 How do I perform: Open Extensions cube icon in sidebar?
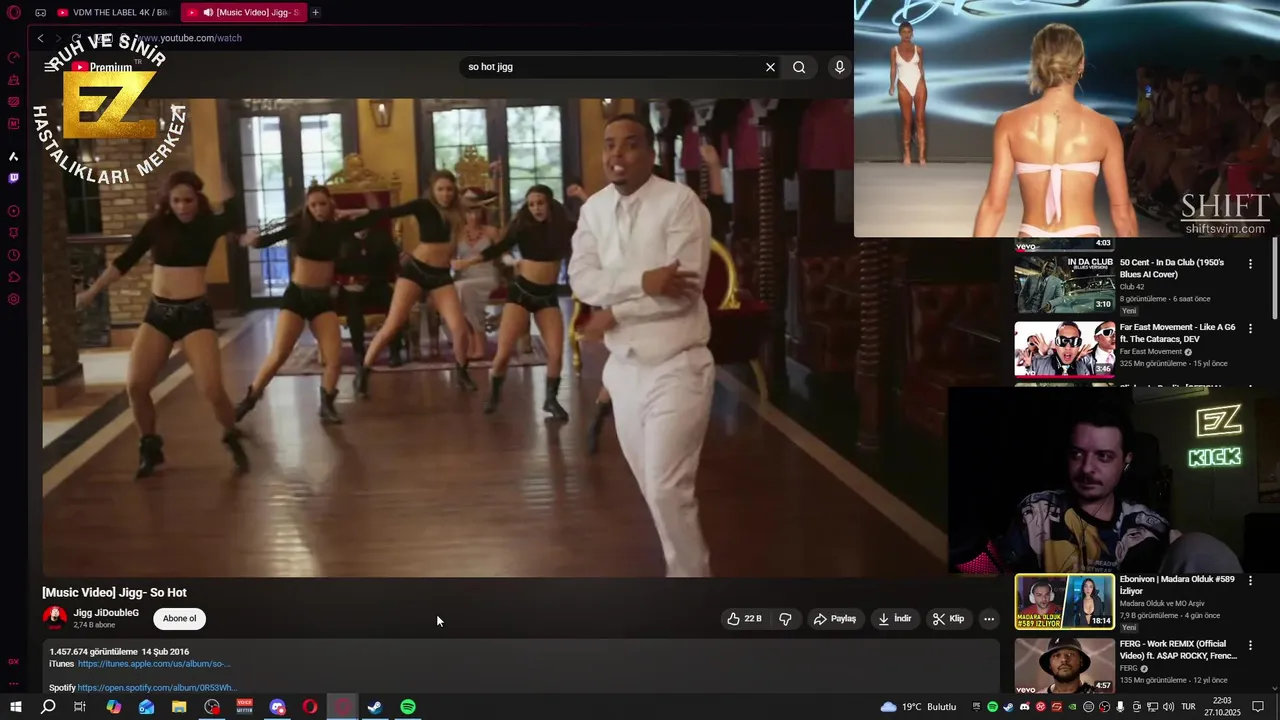click(x=14, y=277)
